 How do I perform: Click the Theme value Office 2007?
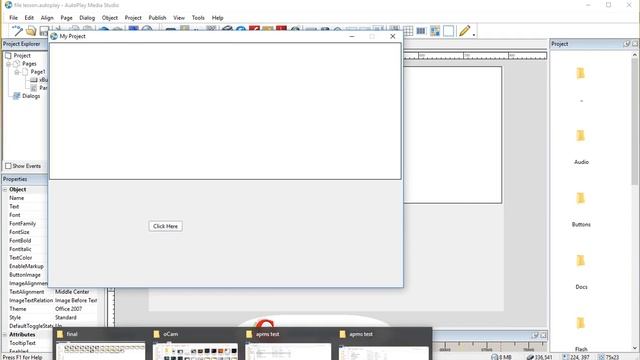click(x=69, y=309)
